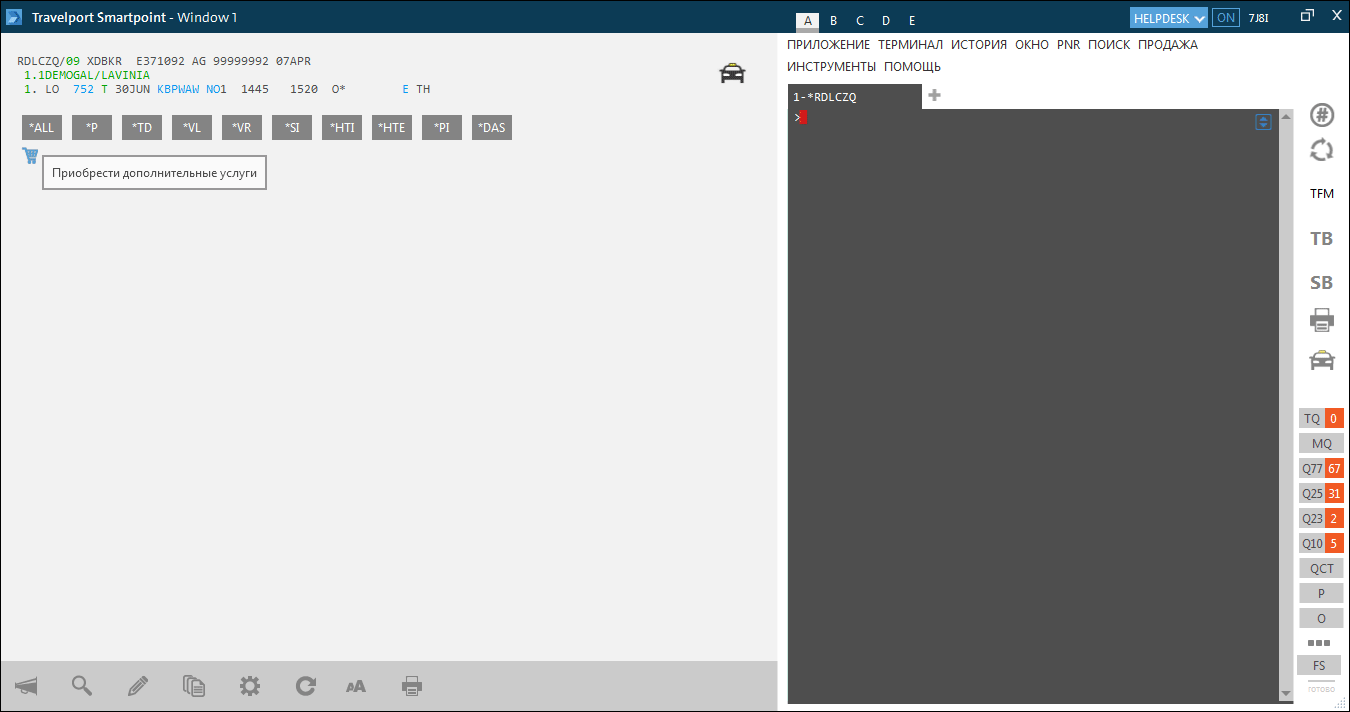Image resolution: width=1350 pixels, height=712 pixels.
Task: Switch to window tab B
Action: [x=834, y=20]
